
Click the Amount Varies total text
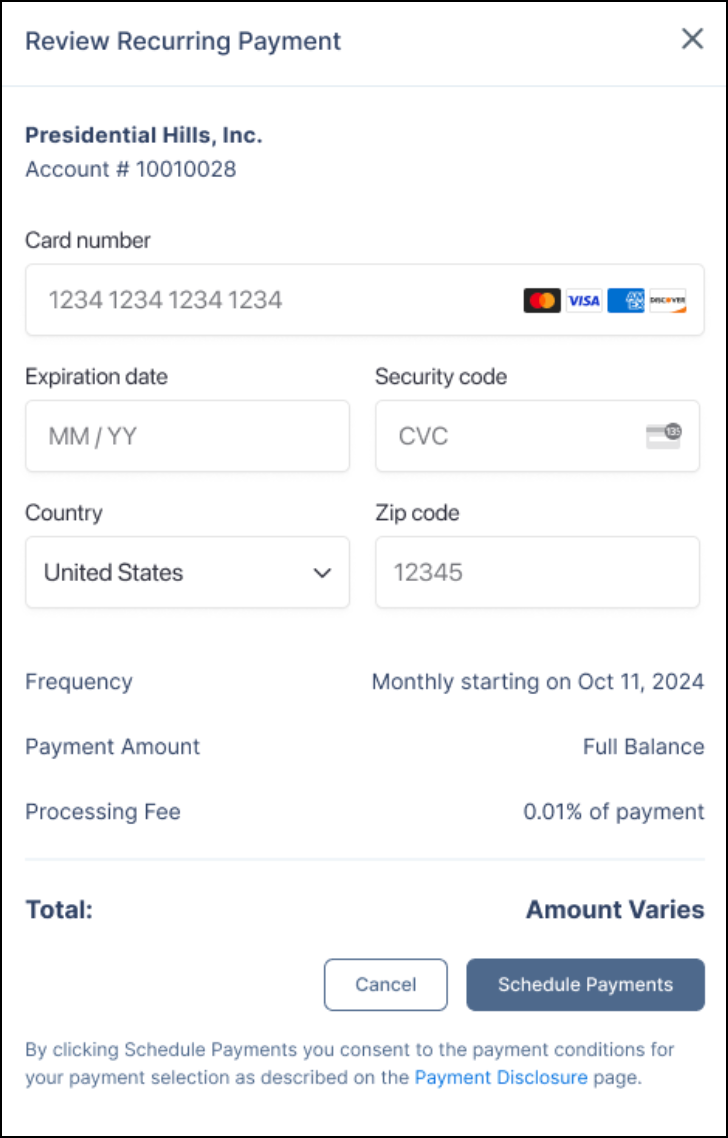[x=615, y=910]
